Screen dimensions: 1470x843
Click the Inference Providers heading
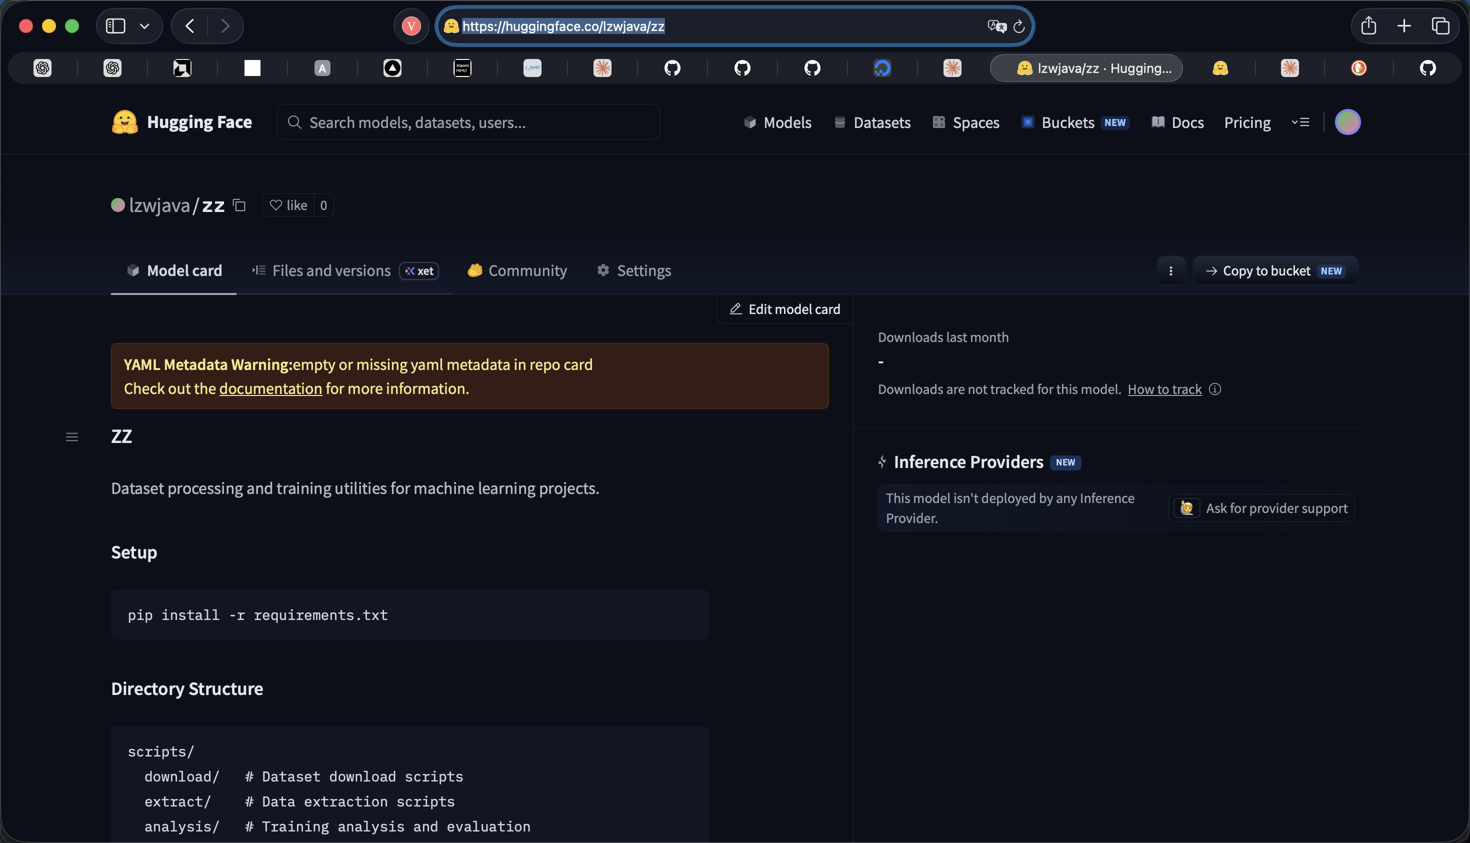pos(968,462)
